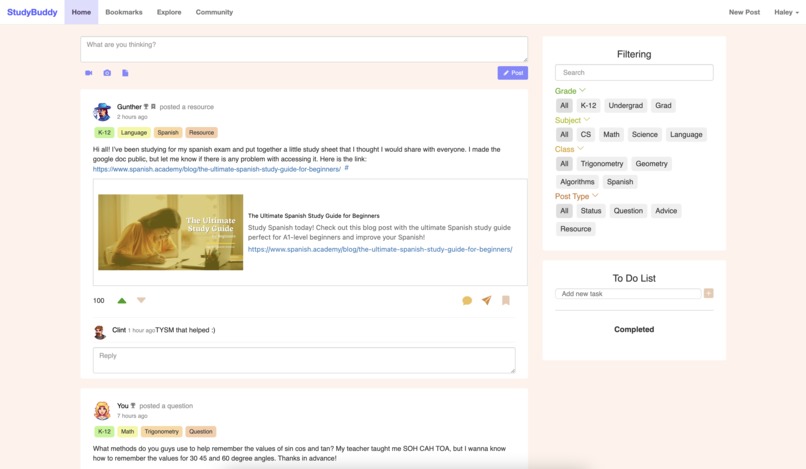This screenshot has width=806, height=469.
Task: Filter Post Type by Question
Action: (628, 211)
